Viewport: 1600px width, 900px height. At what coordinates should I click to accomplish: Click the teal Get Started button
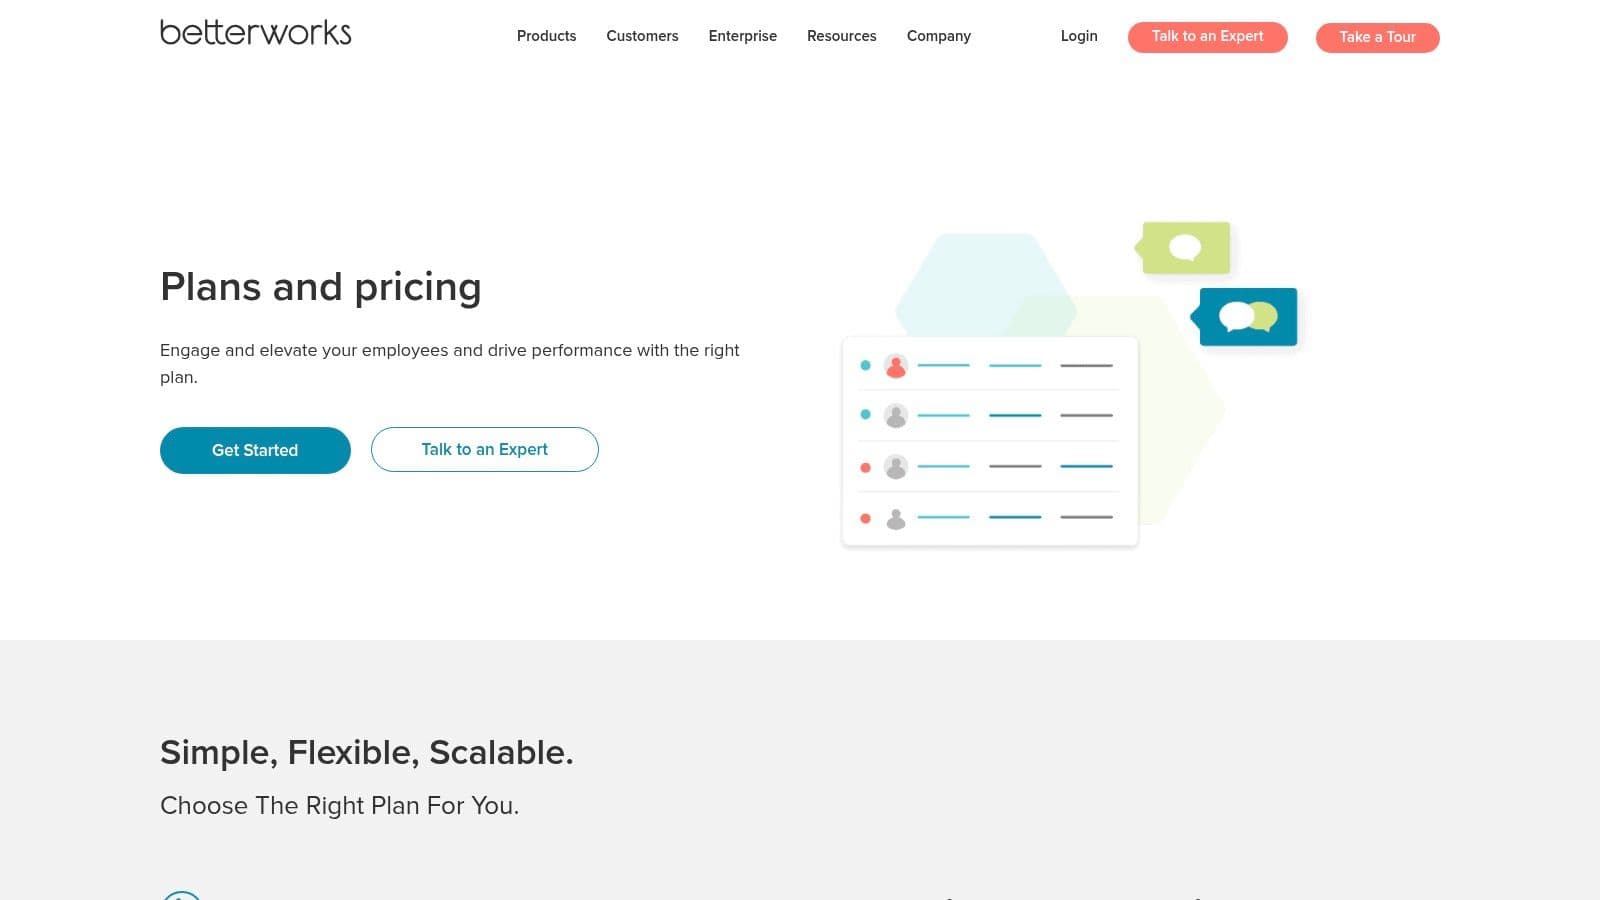[x=255, y=450]
